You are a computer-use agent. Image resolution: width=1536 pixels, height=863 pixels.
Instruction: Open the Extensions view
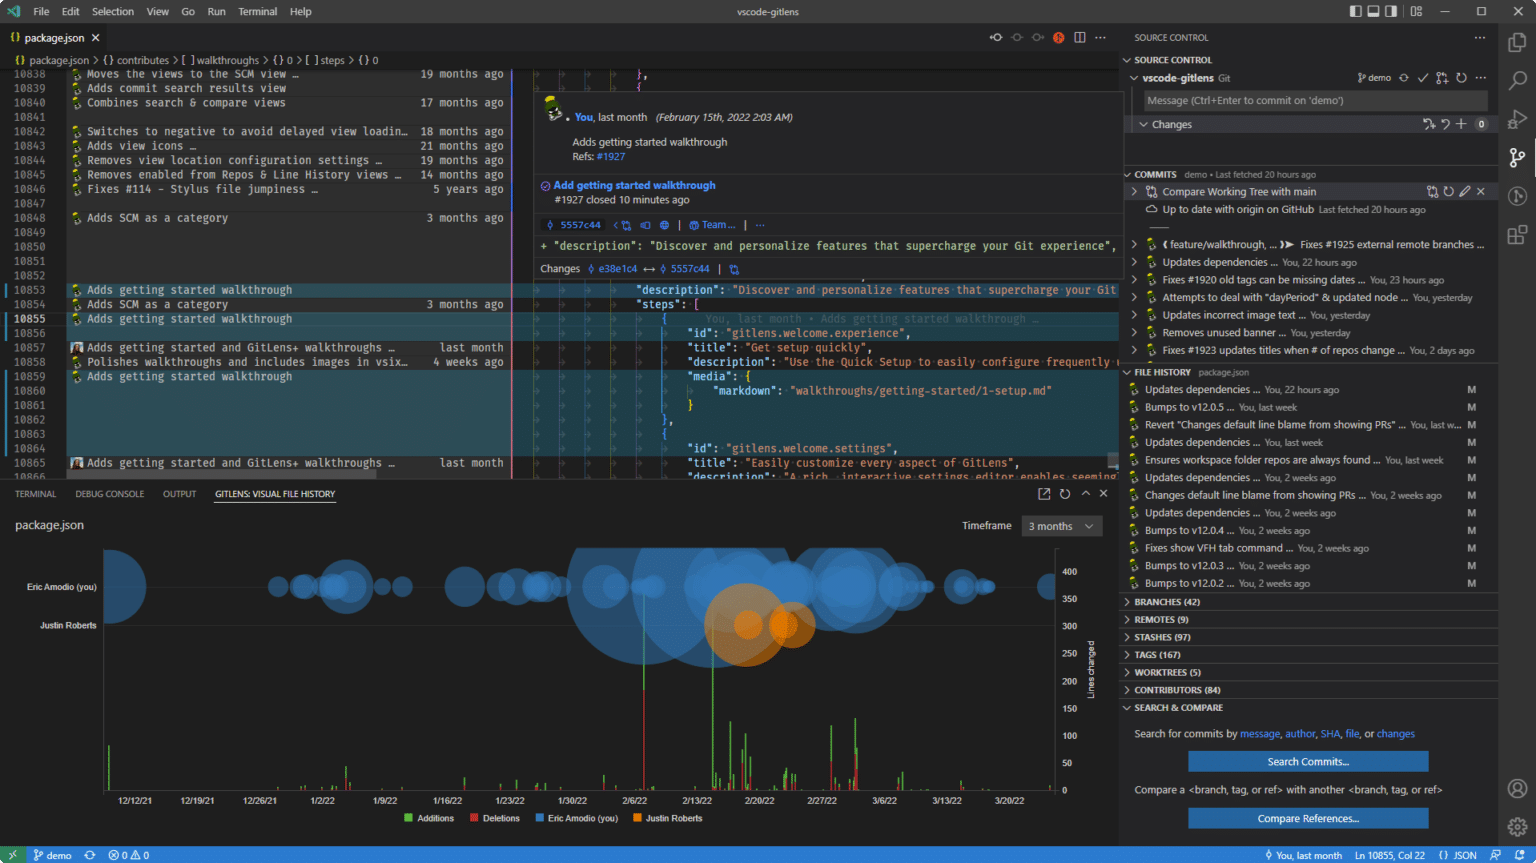[1517, 236]
